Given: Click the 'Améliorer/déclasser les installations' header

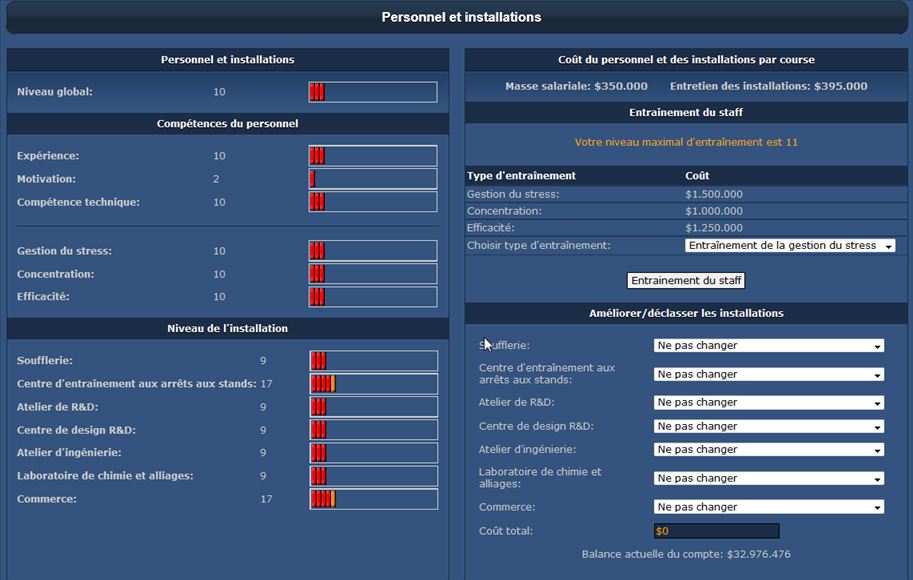Looking at the screenshot, I should [x=686, y=313].
